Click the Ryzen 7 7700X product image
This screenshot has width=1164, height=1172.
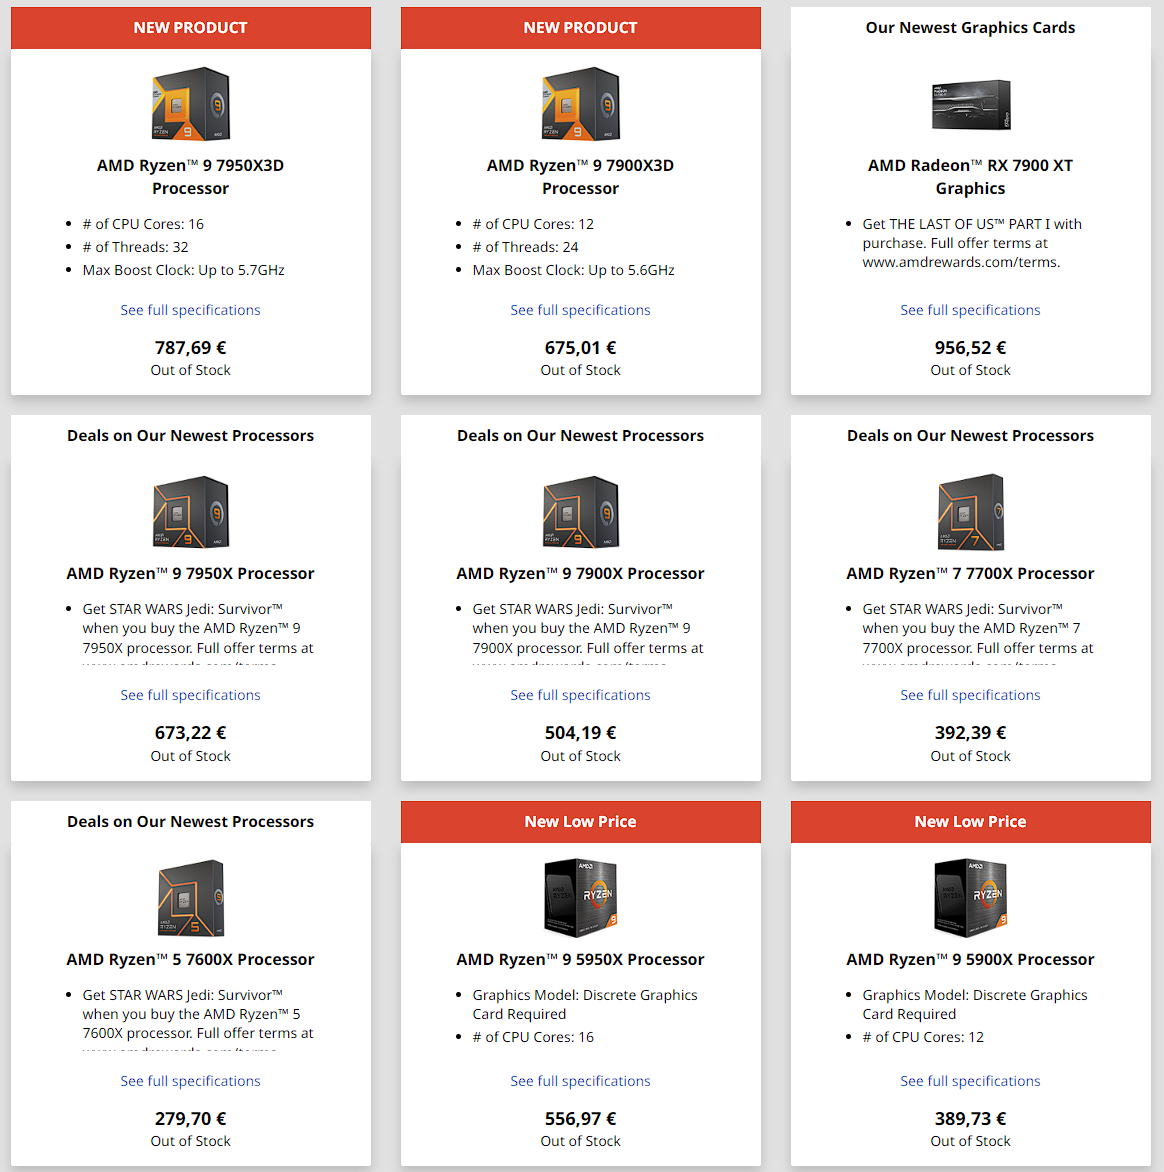pyautogui.click(x=970, y=512)
